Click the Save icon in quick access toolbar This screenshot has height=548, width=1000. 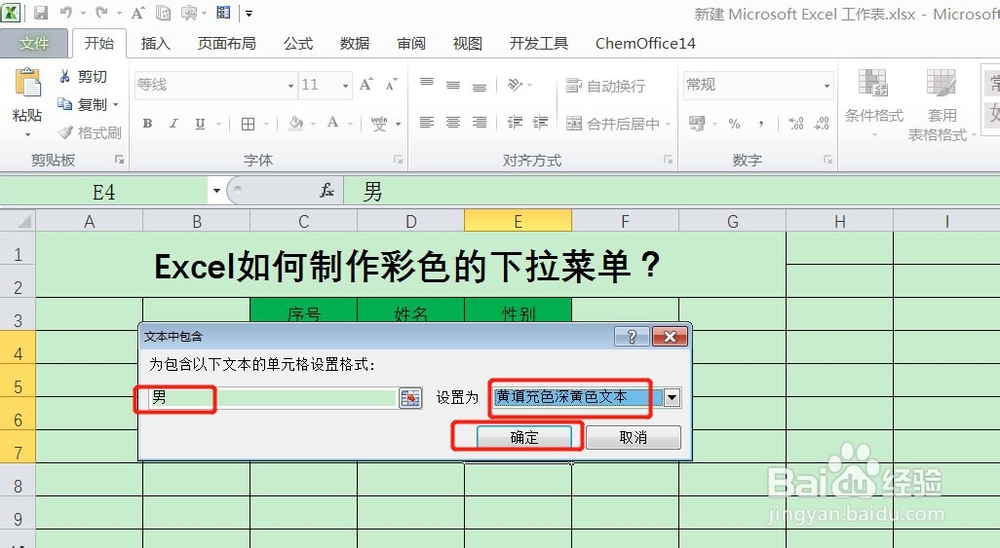[x=41, y=12]
